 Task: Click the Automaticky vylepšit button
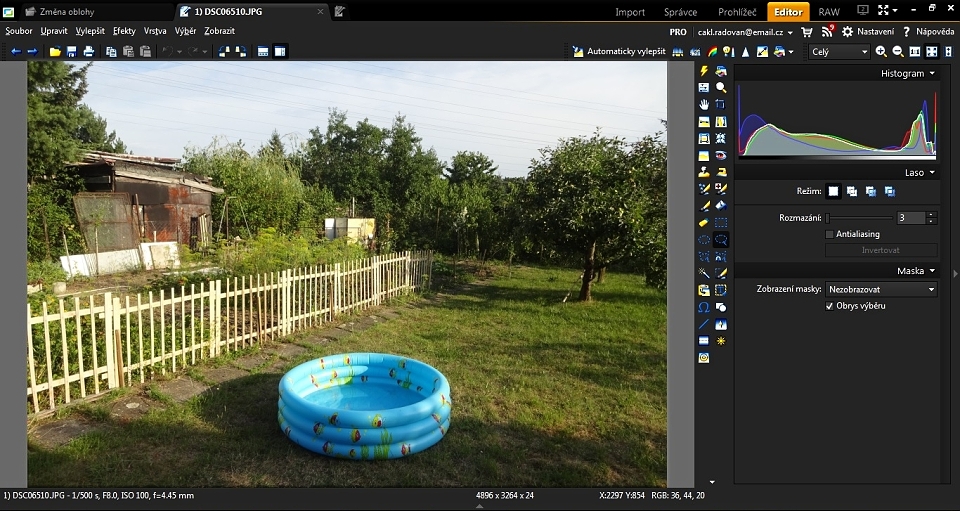click(619, 51)
